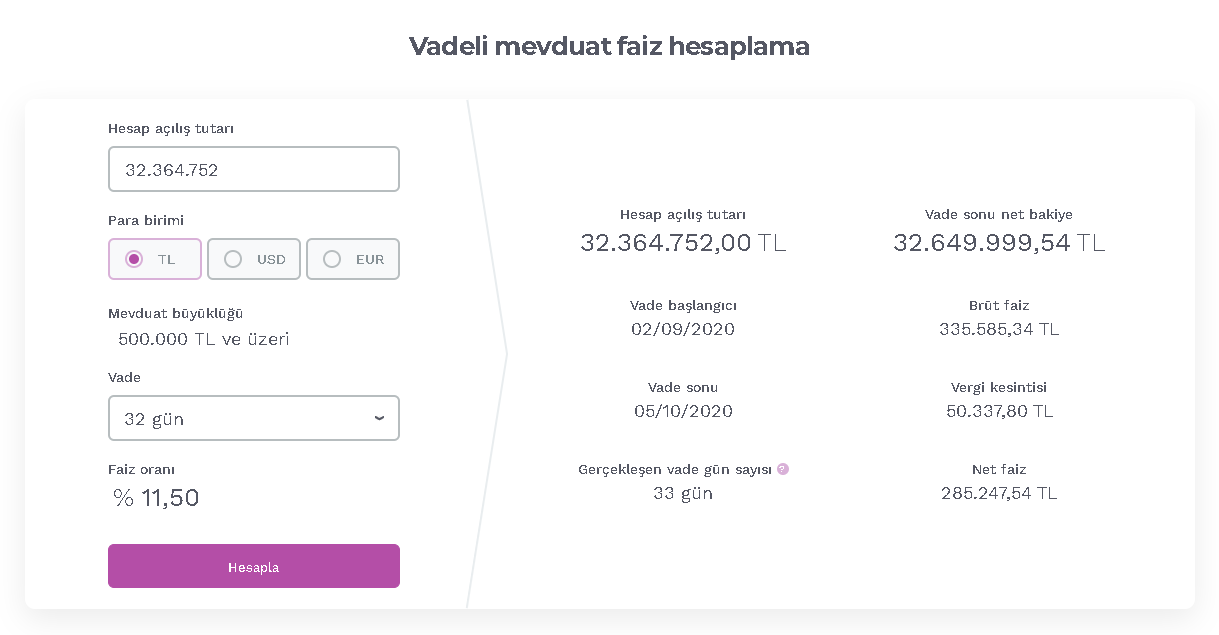Click the Net faiz 285.247,54 TL value

pos(999,493)
